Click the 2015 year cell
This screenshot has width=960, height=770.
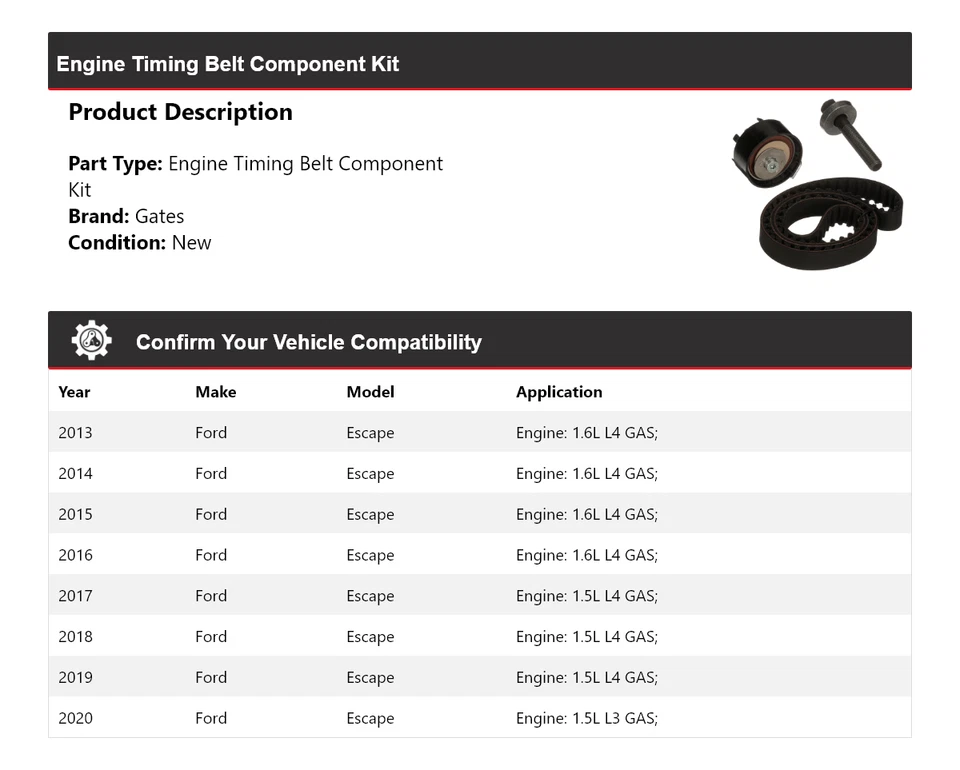click(75, 515)
